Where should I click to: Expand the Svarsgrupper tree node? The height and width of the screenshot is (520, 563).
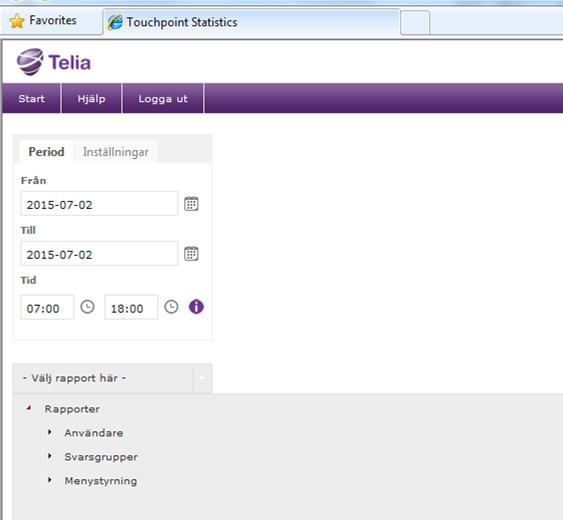[50, 456]
